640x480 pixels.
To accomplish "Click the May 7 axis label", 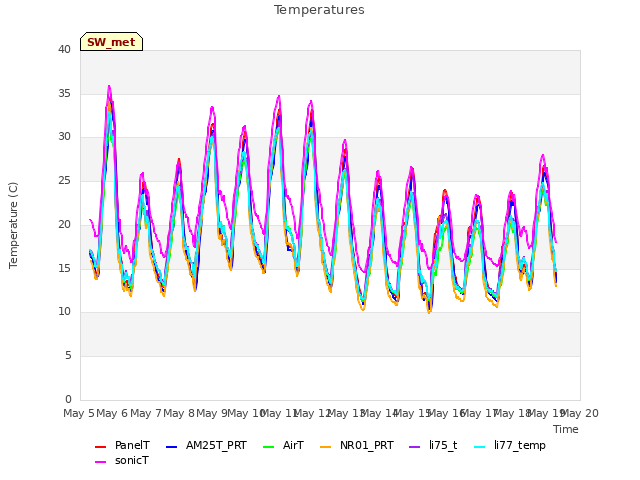I will coord(145,413).
